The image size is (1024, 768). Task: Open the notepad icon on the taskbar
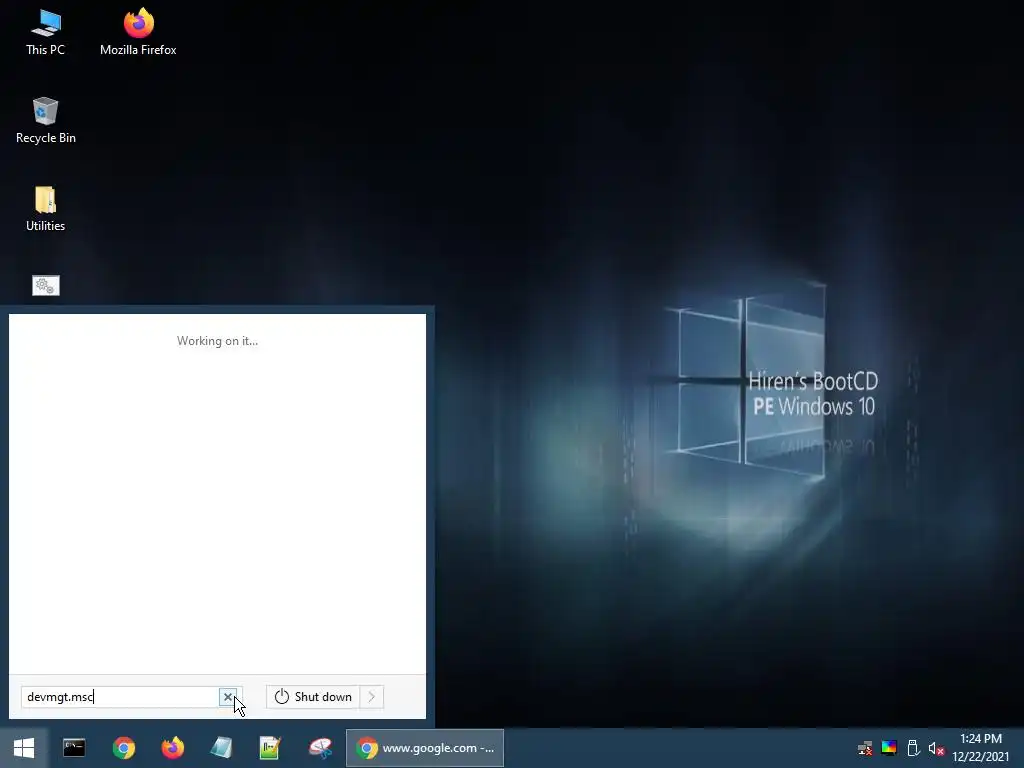click(221, 748)
